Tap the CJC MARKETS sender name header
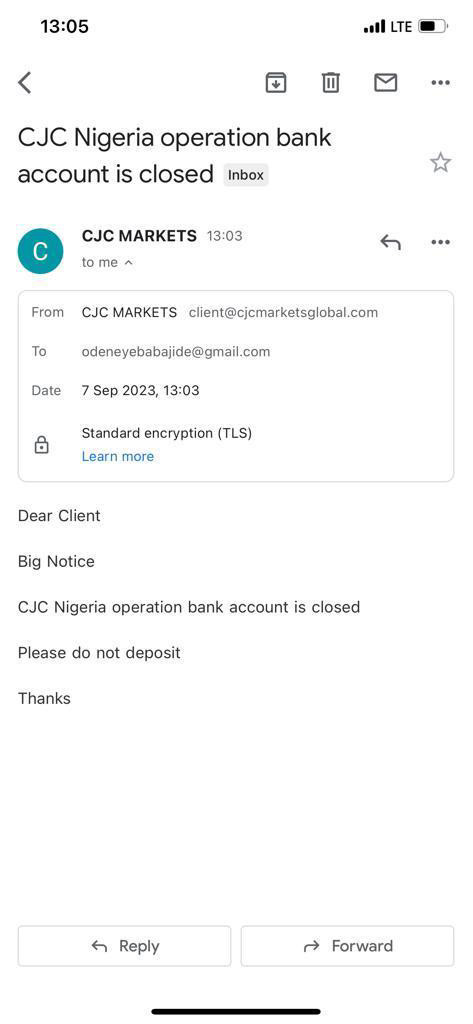The height and width of the screenshot is (1024, 473). coord(139,236)
